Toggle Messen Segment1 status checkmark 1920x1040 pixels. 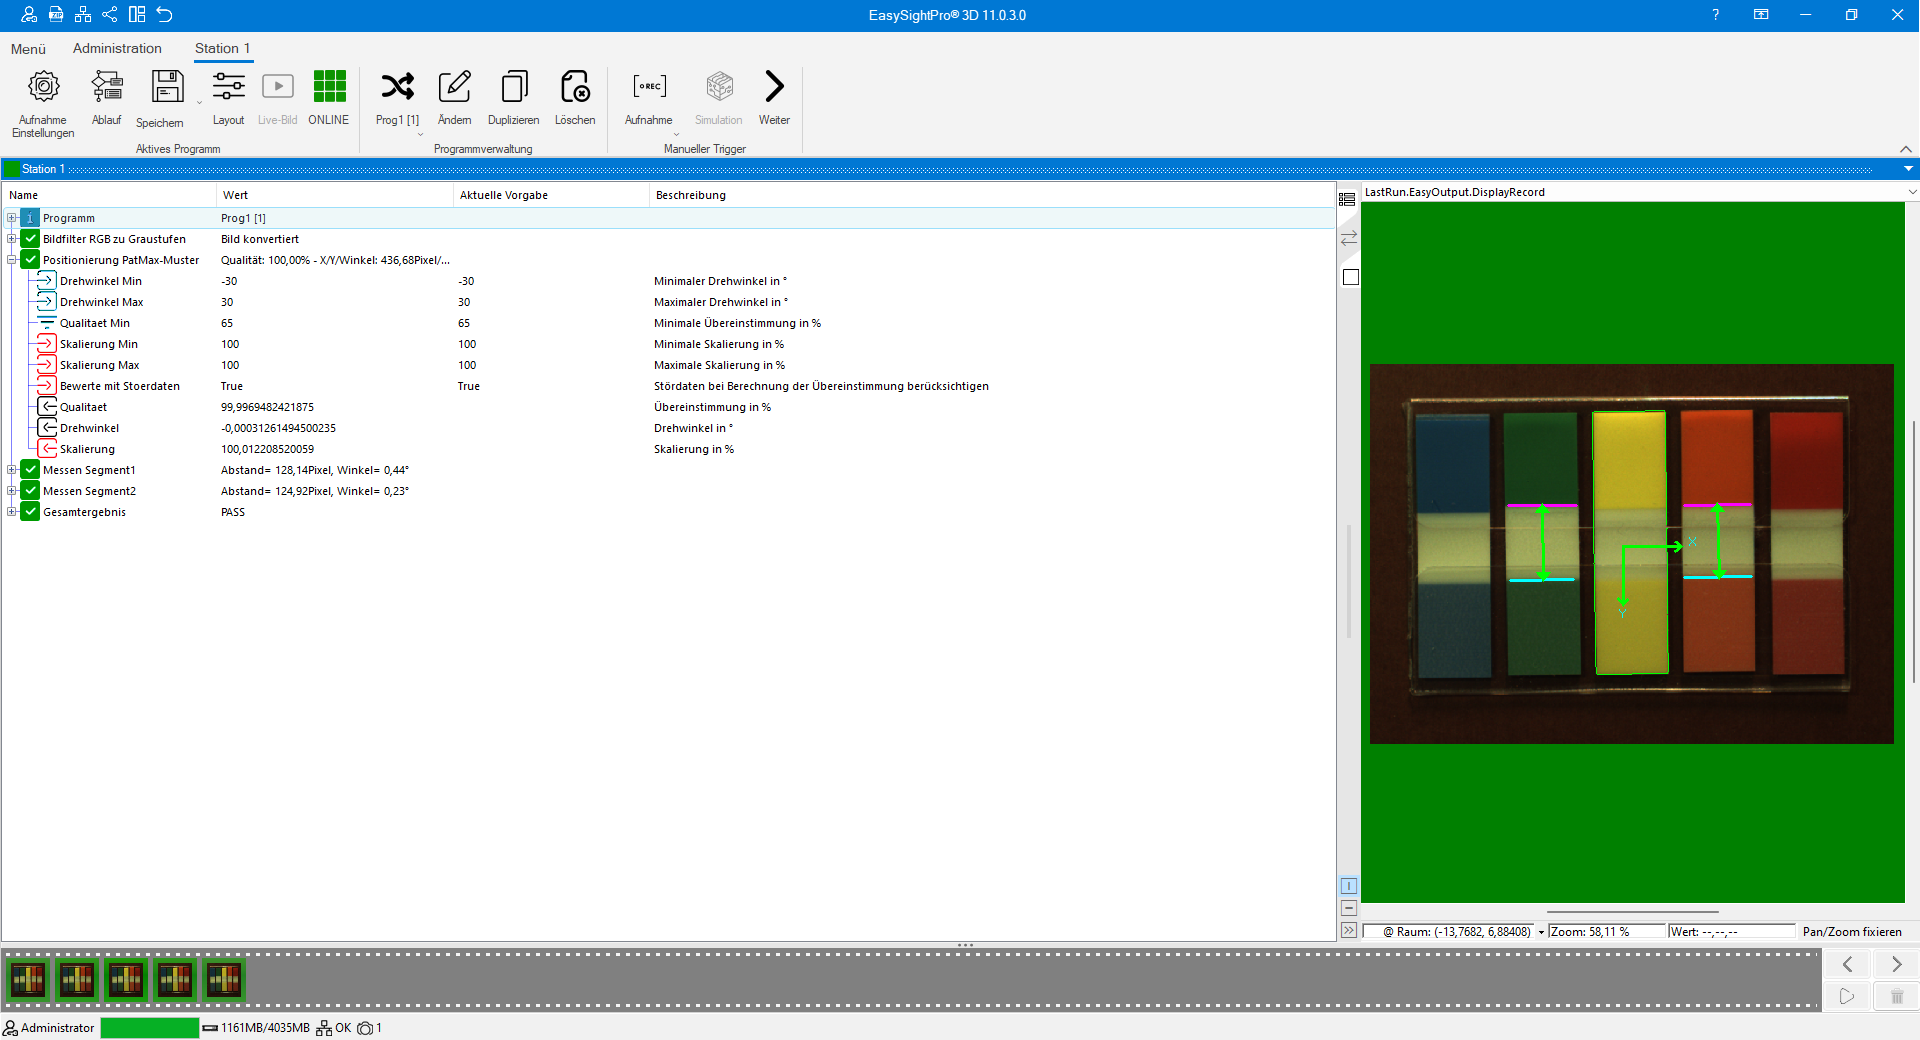click(30, 470)
